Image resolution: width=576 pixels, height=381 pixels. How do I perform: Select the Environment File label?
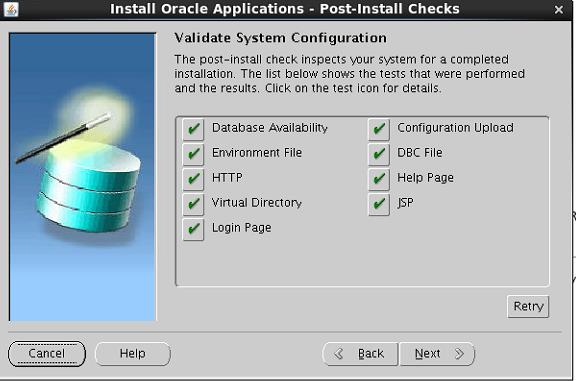click(x=257, y=152)
